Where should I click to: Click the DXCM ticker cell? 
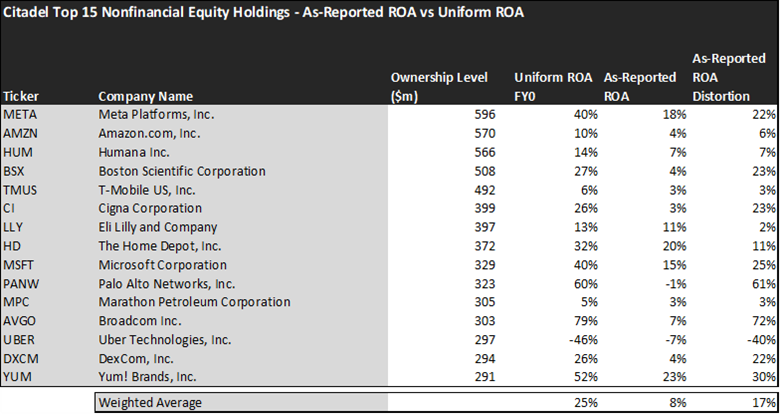pyautogui.click(x=21, y=358)
